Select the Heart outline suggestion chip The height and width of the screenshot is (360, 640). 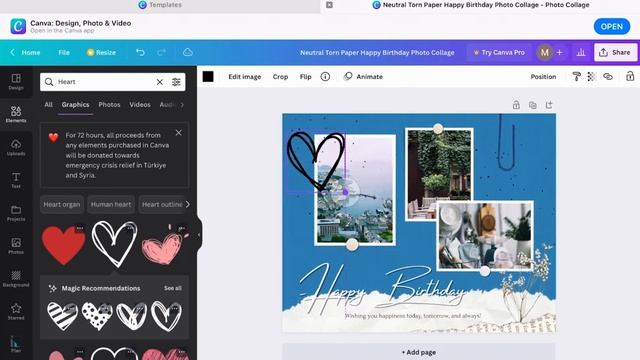click(162, 204)
